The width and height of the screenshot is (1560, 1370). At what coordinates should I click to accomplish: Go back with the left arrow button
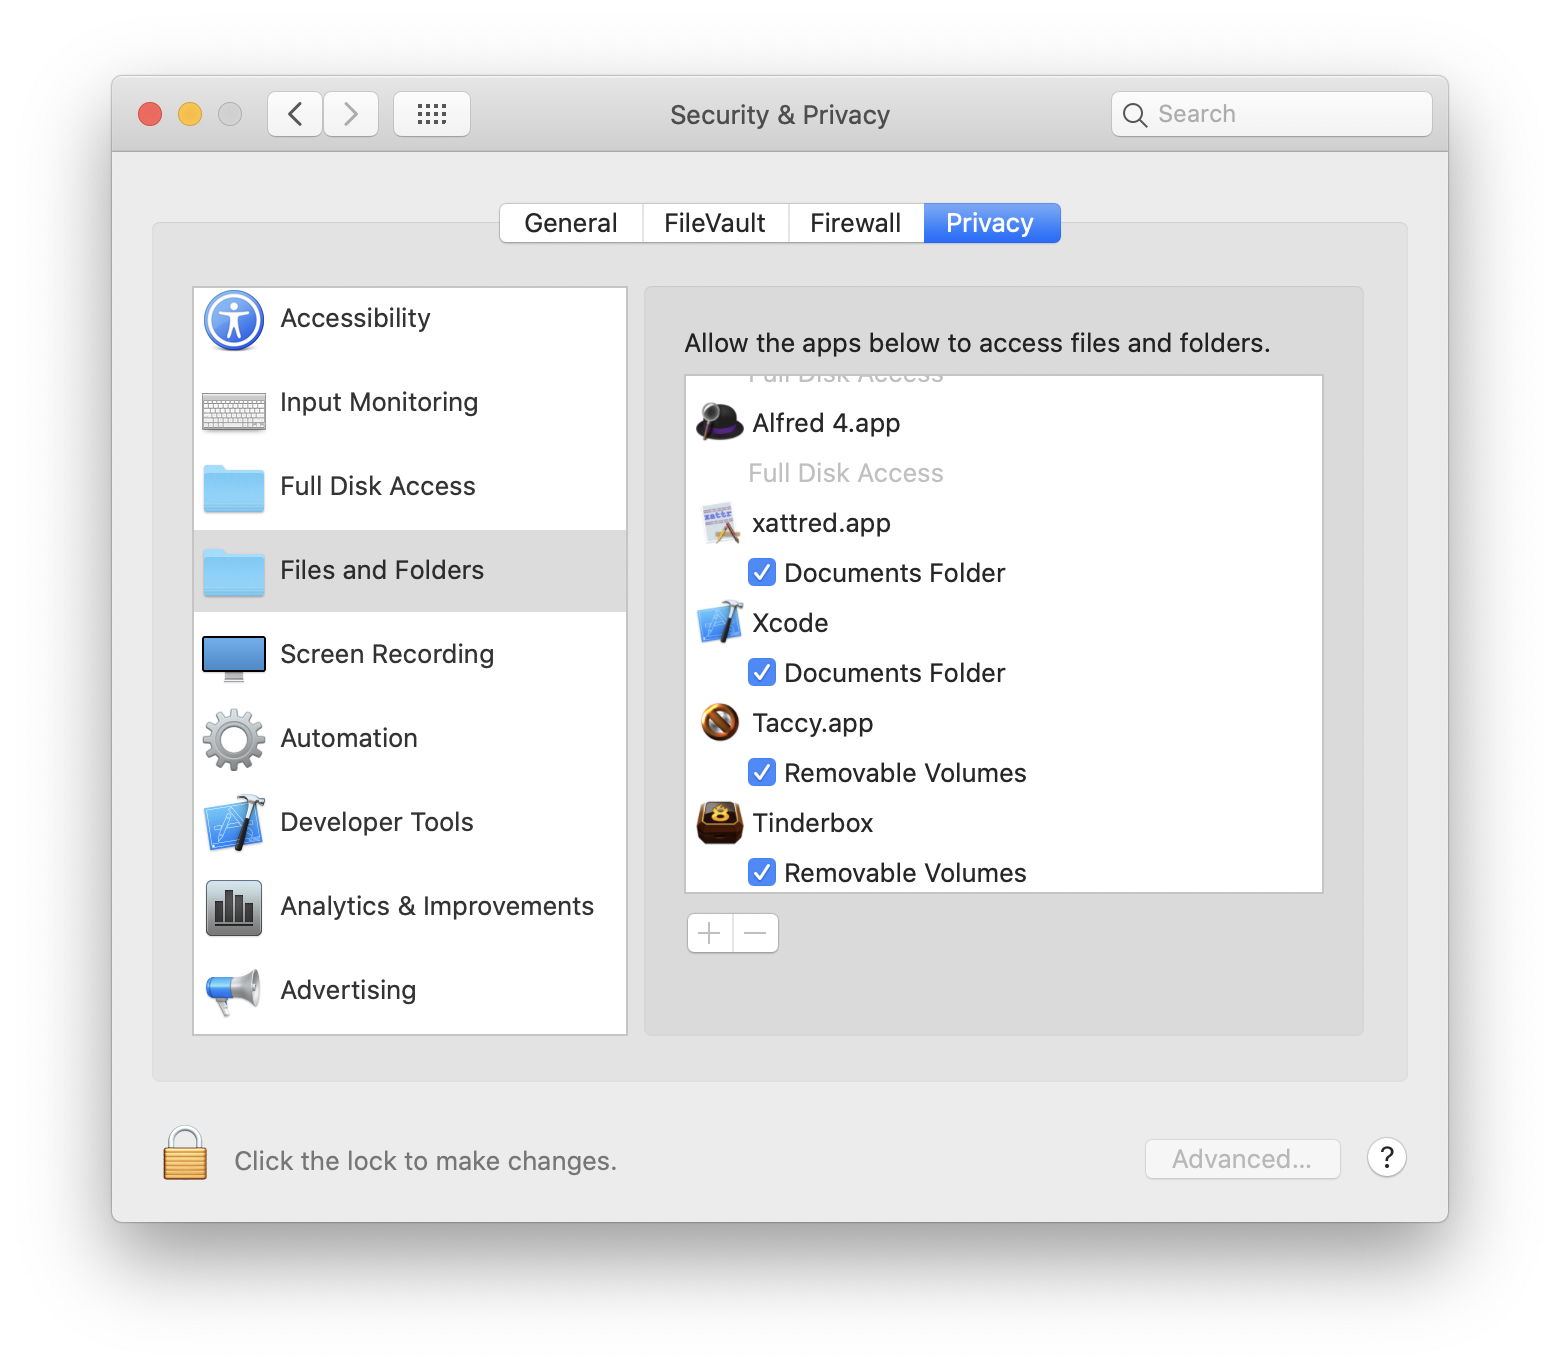(295, 114)
